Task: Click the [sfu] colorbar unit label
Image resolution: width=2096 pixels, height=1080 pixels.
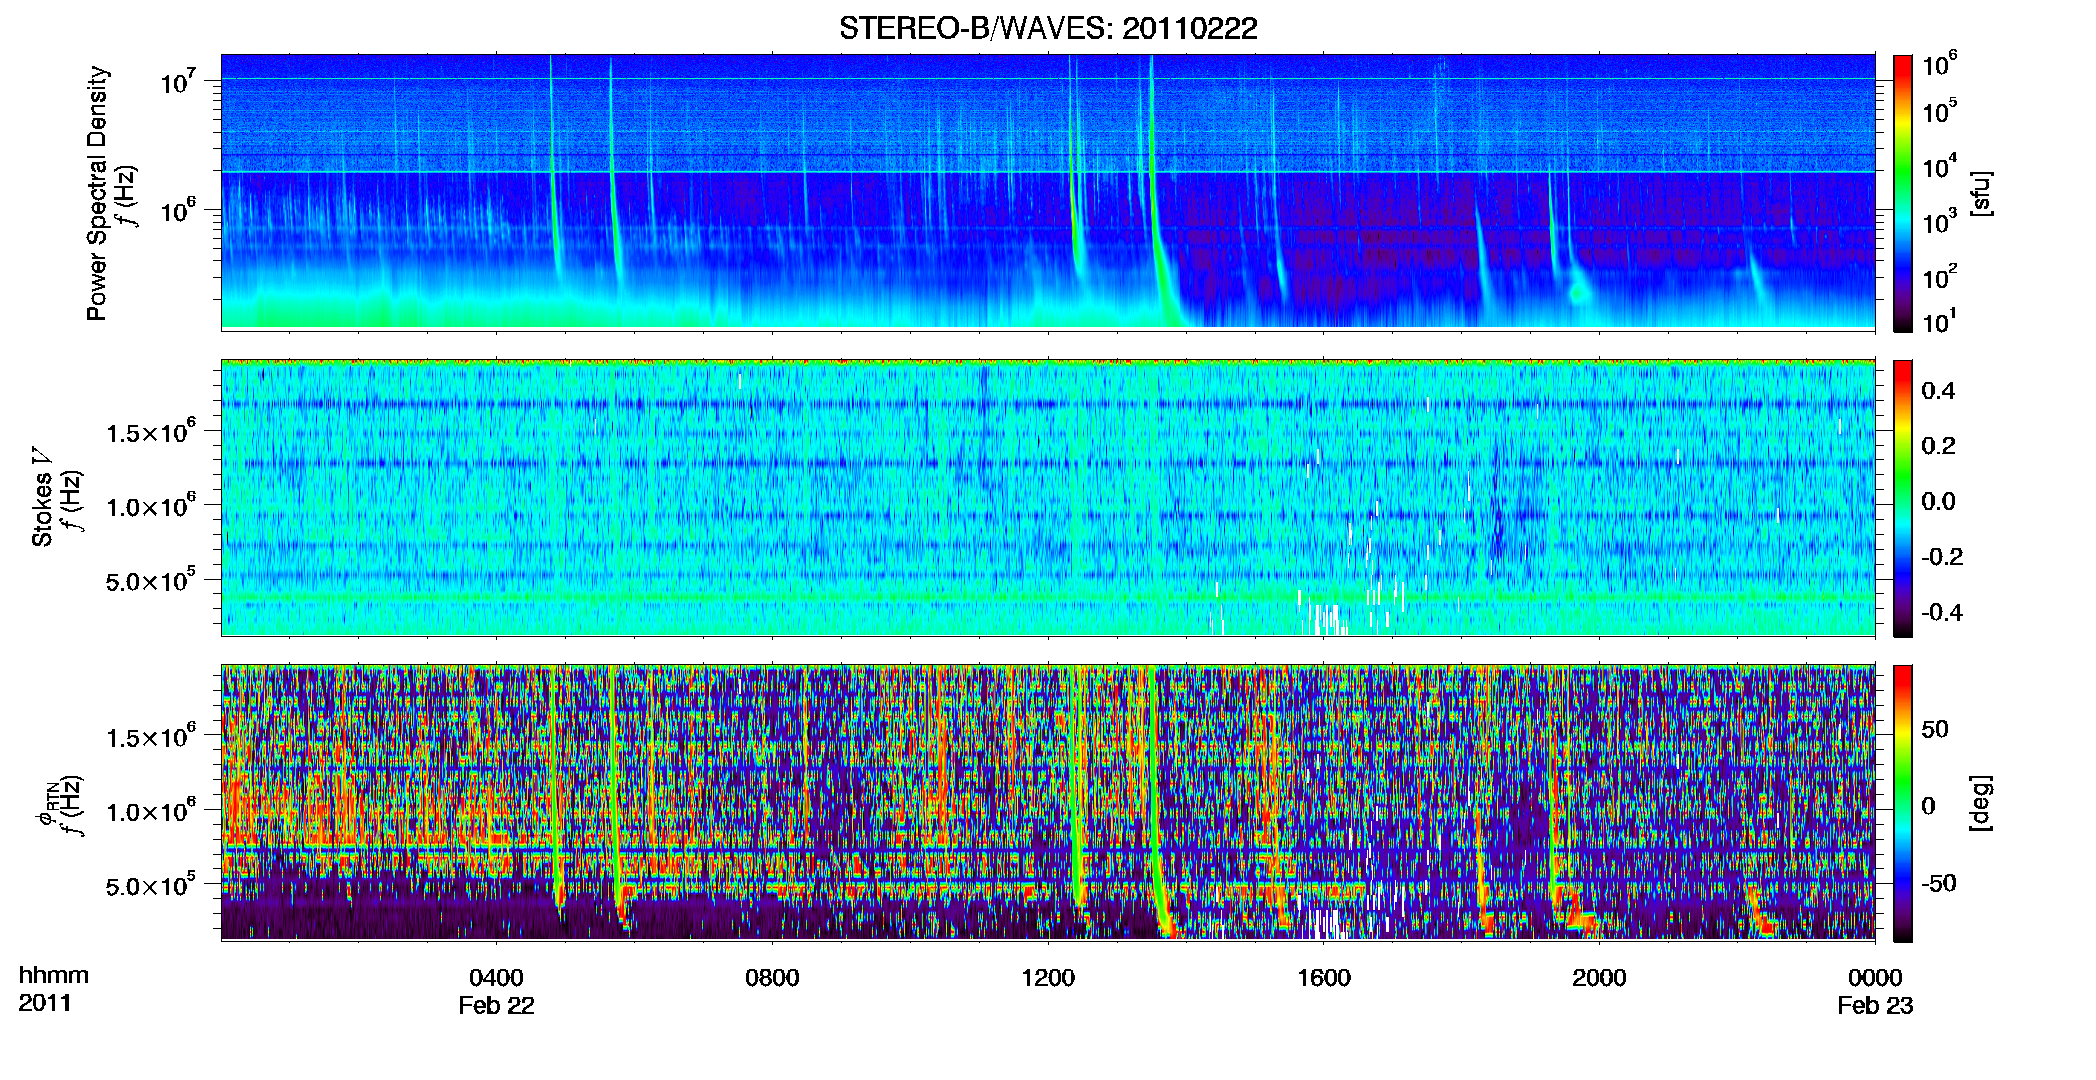Action: (x=1981, y=193)
